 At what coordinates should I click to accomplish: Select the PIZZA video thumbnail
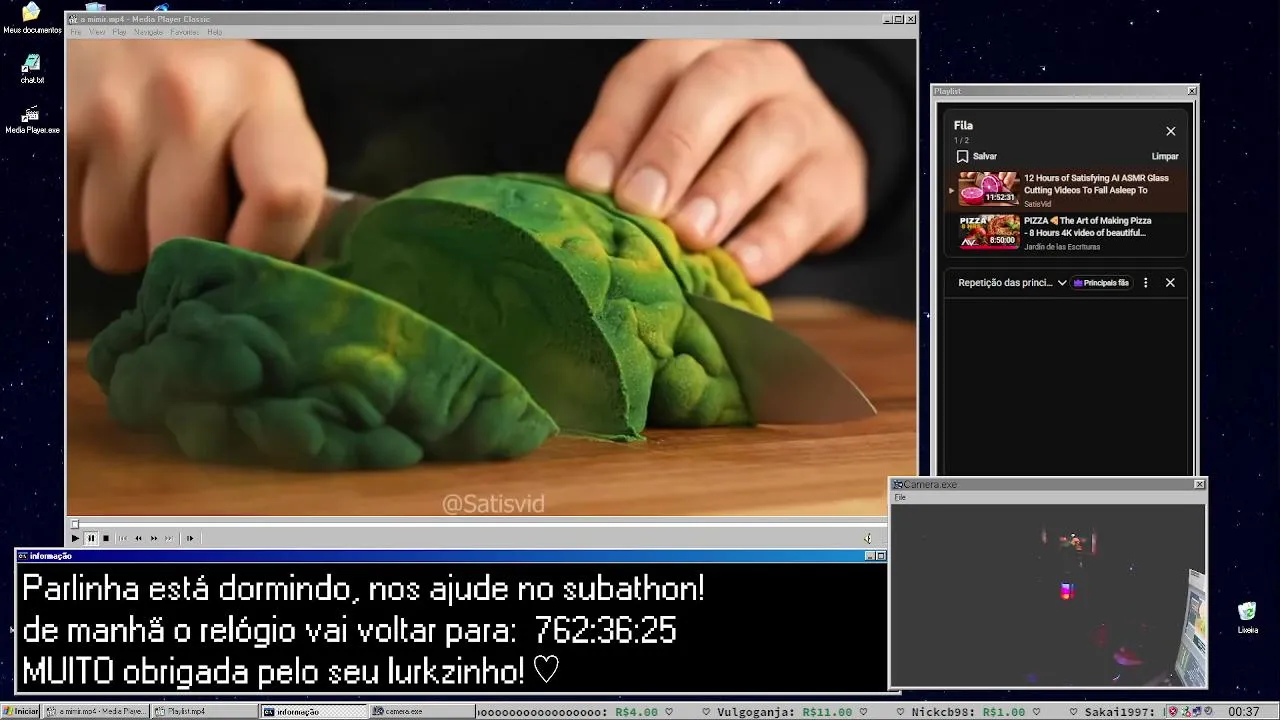pos(989,231)
